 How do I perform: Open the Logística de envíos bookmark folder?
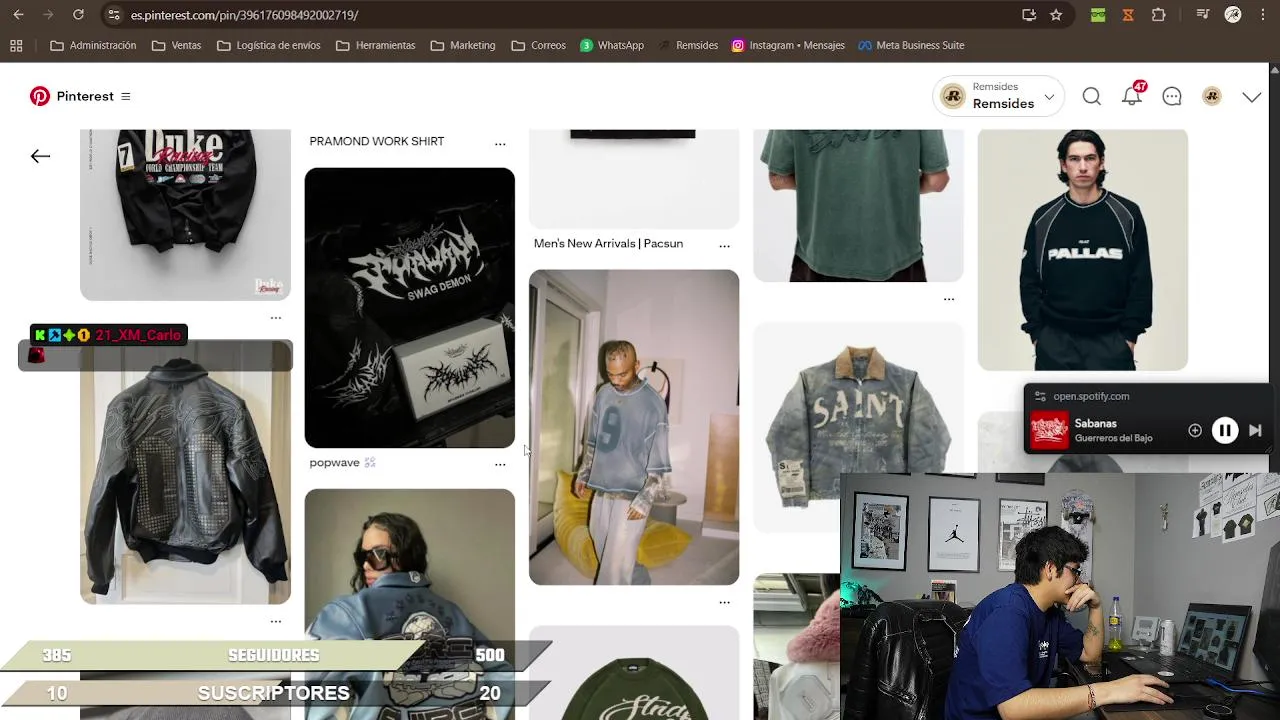(268, 45)
